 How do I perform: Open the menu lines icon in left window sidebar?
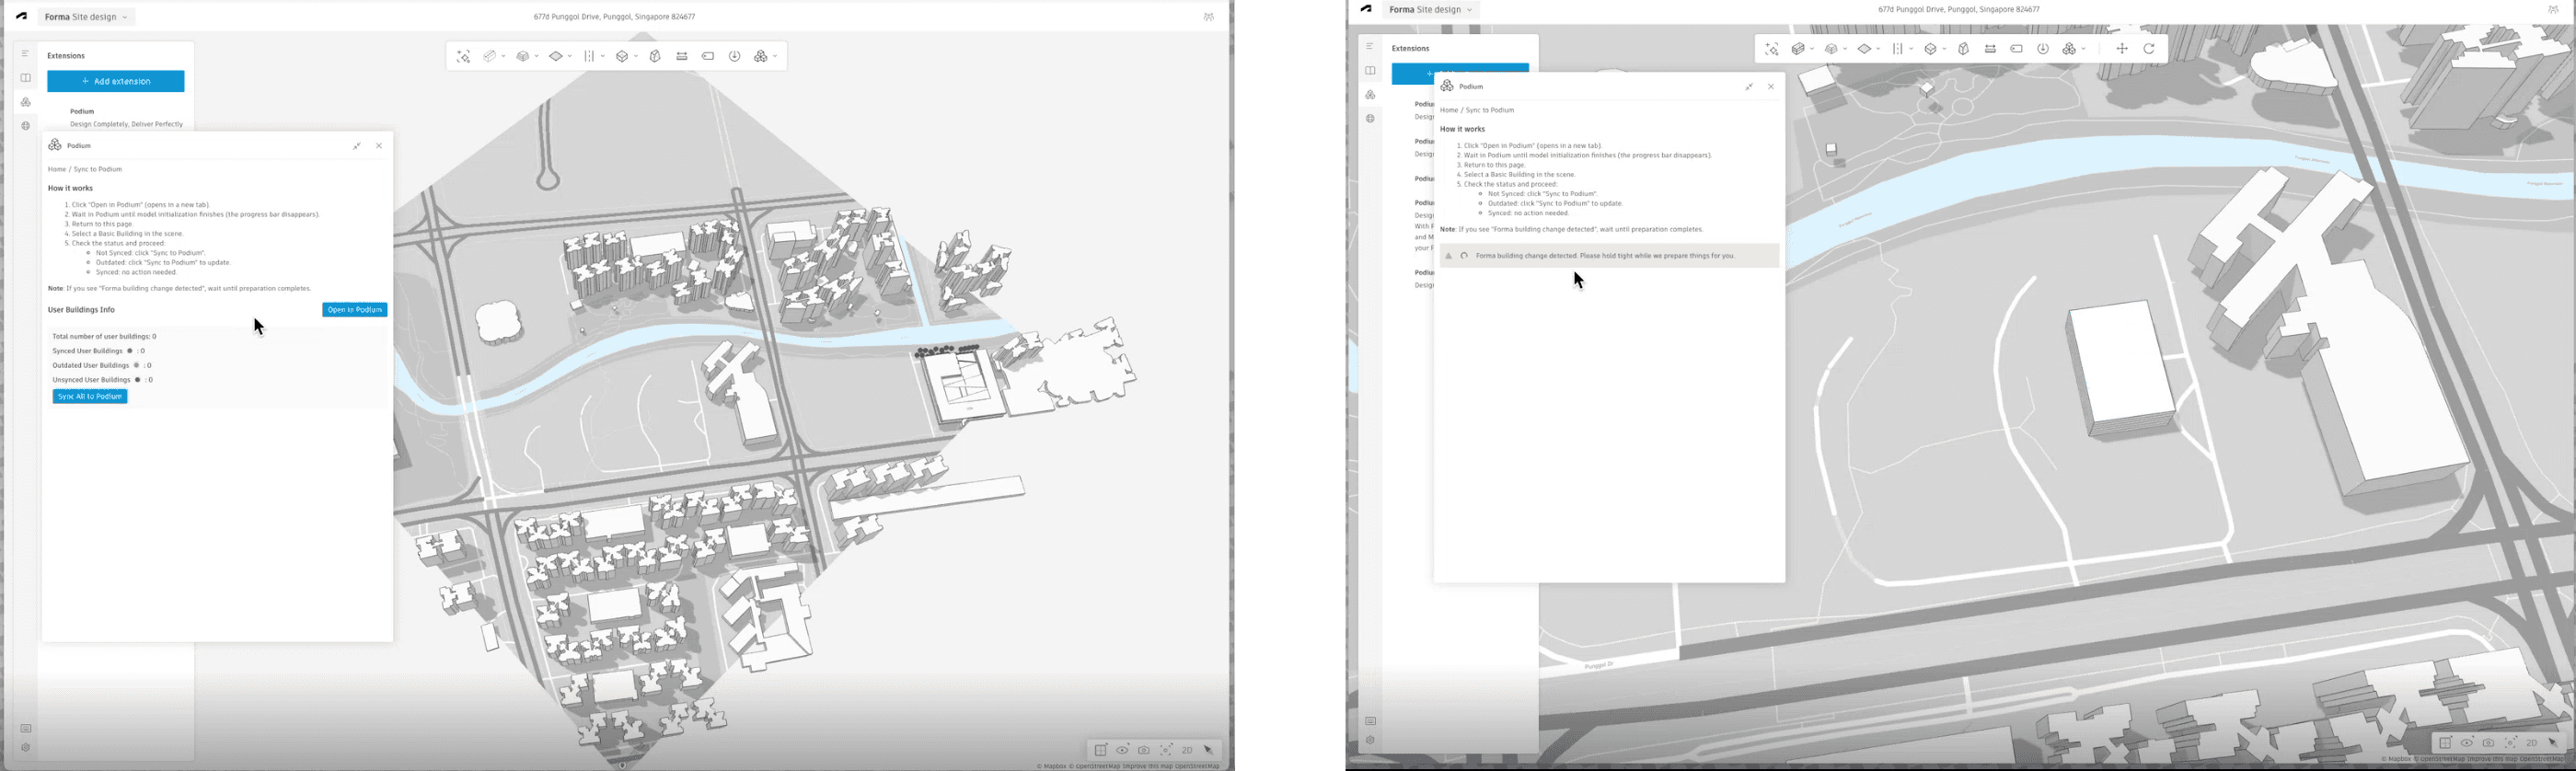(x=26, y=53)
